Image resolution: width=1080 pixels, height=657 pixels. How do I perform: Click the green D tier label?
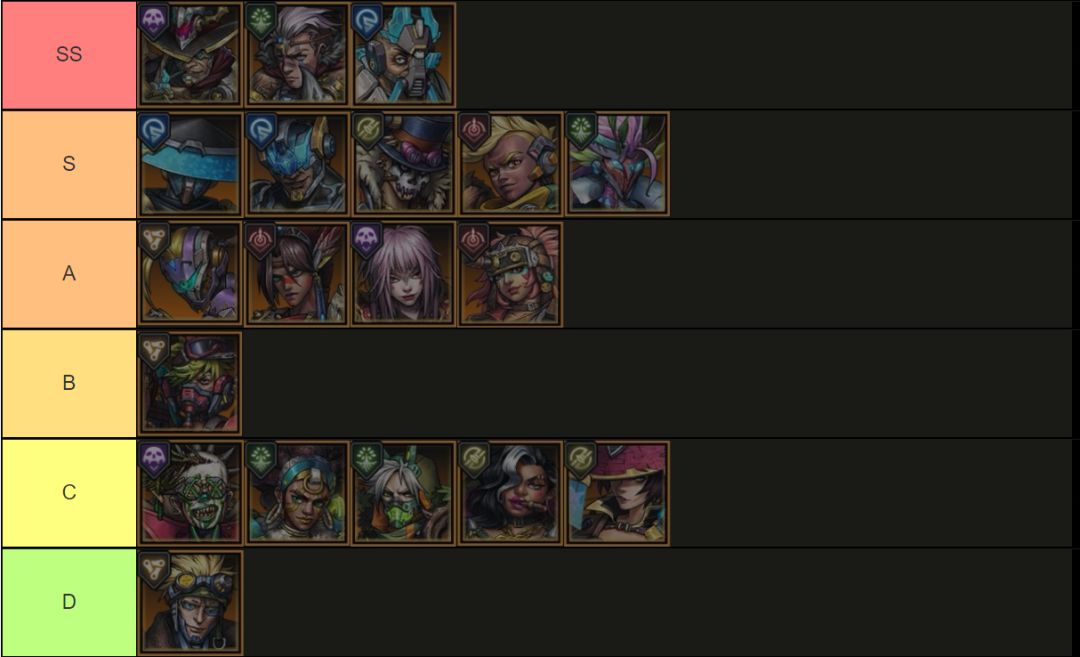(69, 603)
